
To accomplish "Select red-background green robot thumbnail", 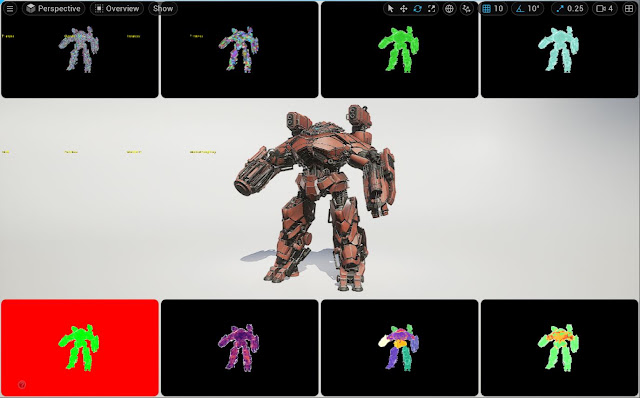I will click(80, 348).
